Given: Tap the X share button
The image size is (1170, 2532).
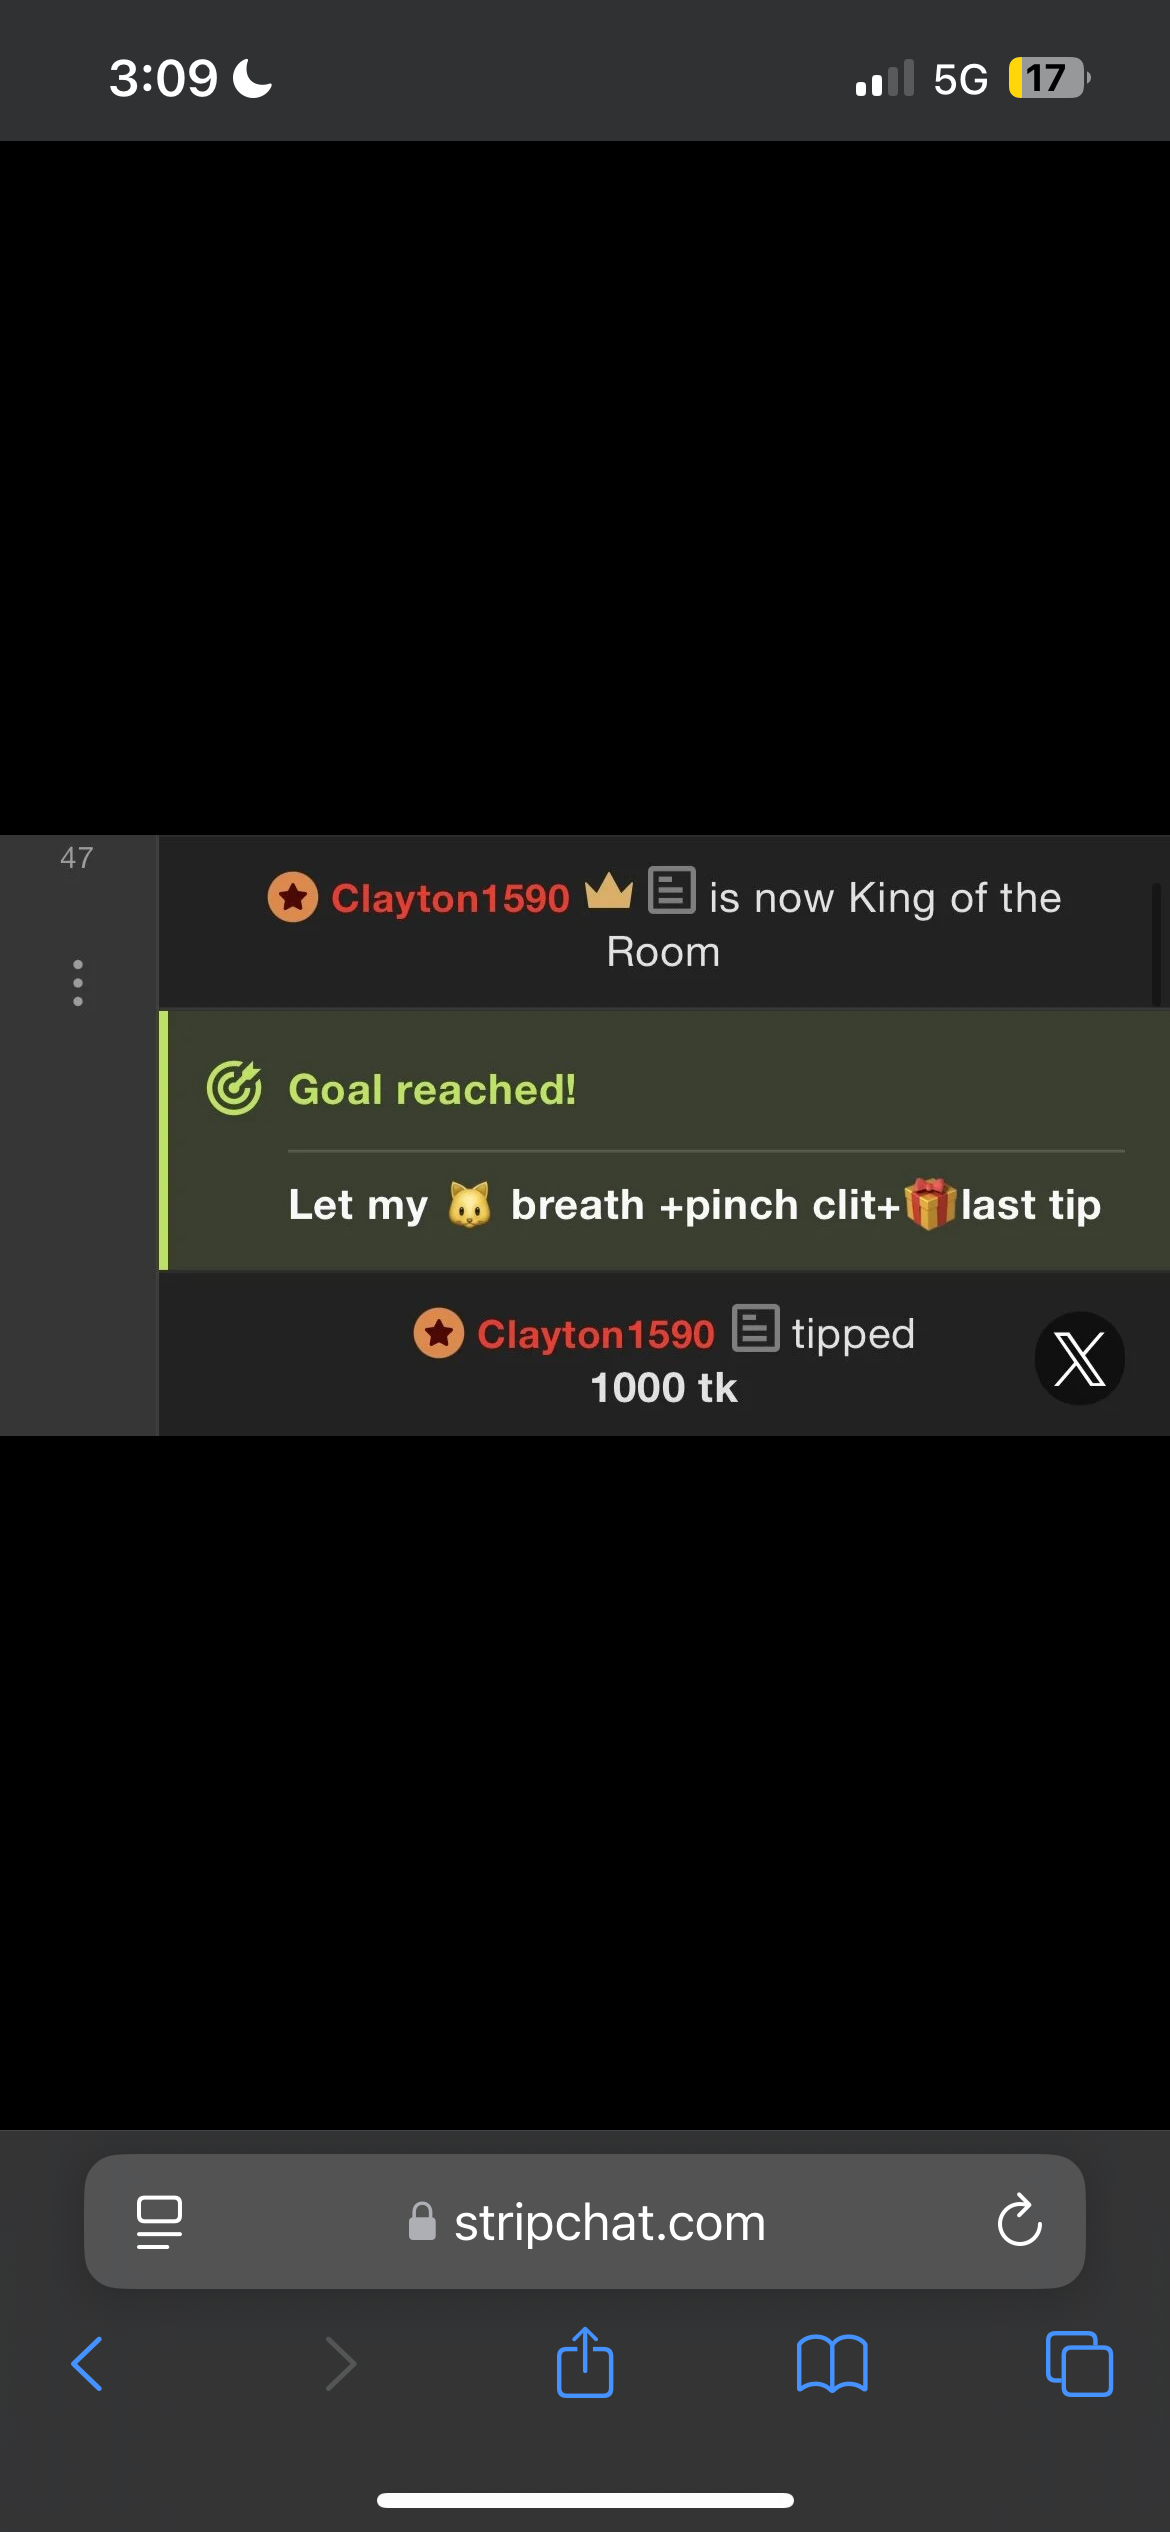Looking at the screenshot, I should [x=1079, y=1358].
